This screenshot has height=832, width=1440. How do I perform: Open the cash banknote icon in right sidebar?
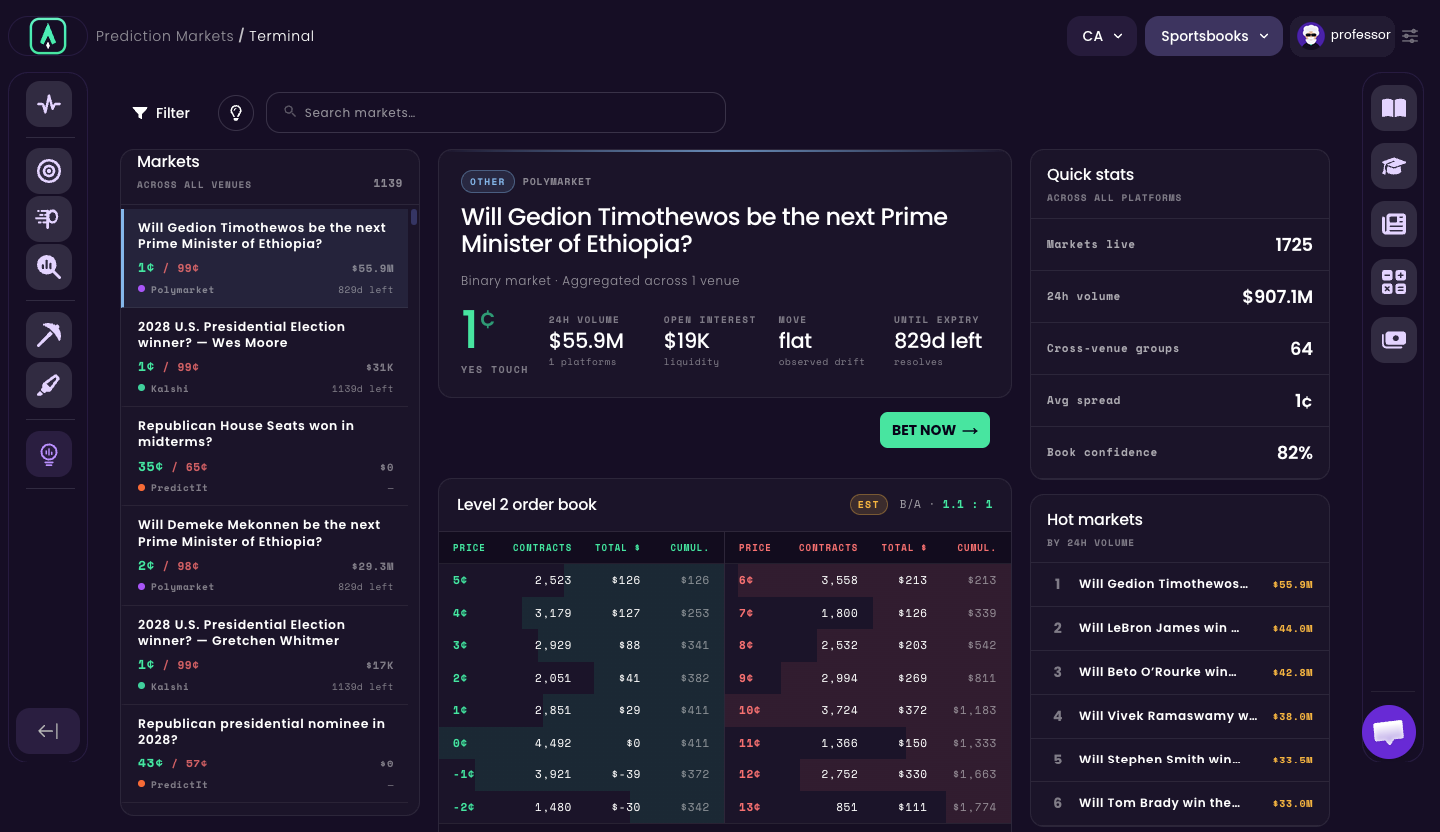(1394, 340)
